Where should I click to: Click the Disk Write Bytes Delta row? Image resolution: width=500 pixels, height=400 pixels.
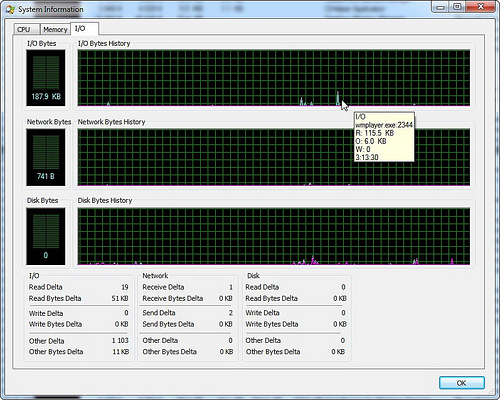[x=296, y=324]
